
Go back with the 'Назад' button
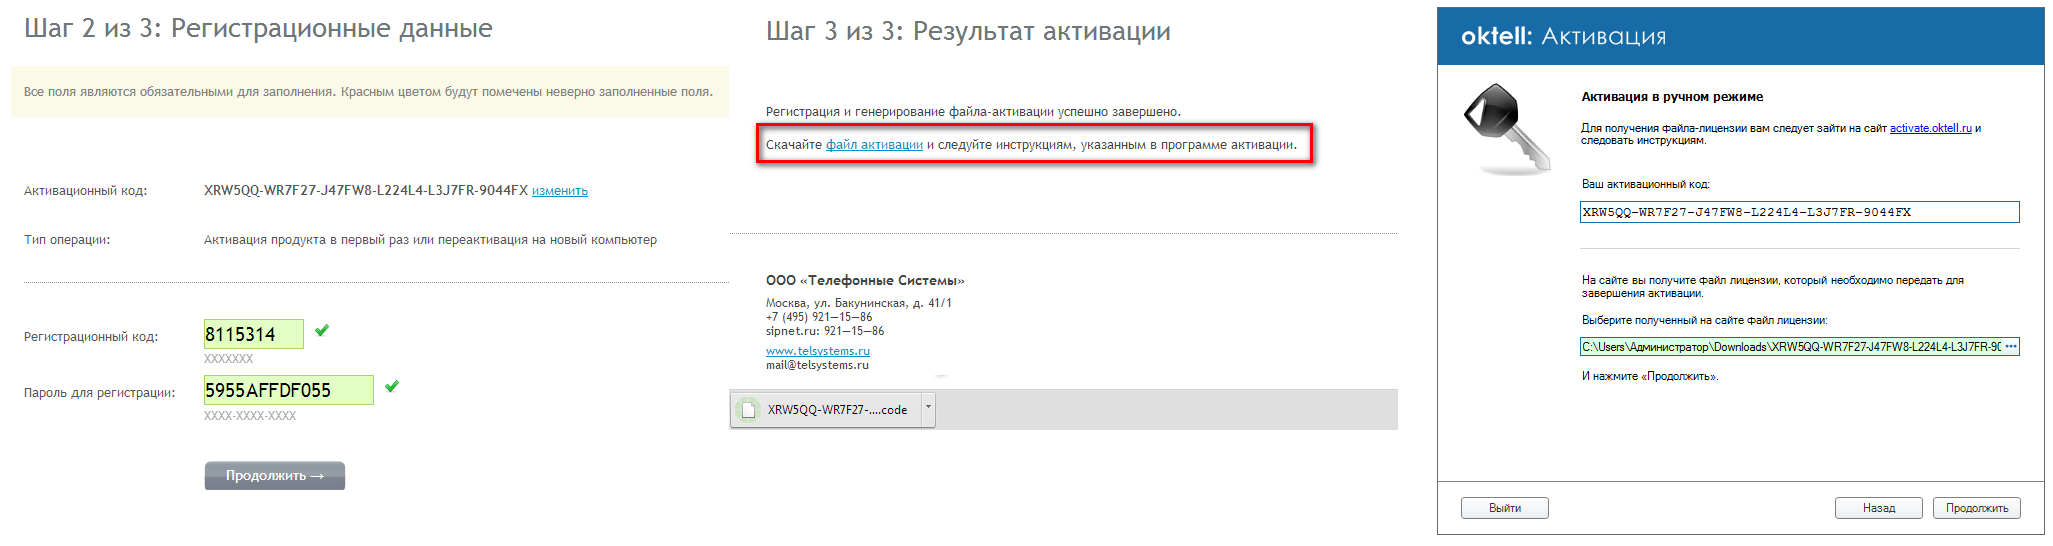click(1878, 508)
